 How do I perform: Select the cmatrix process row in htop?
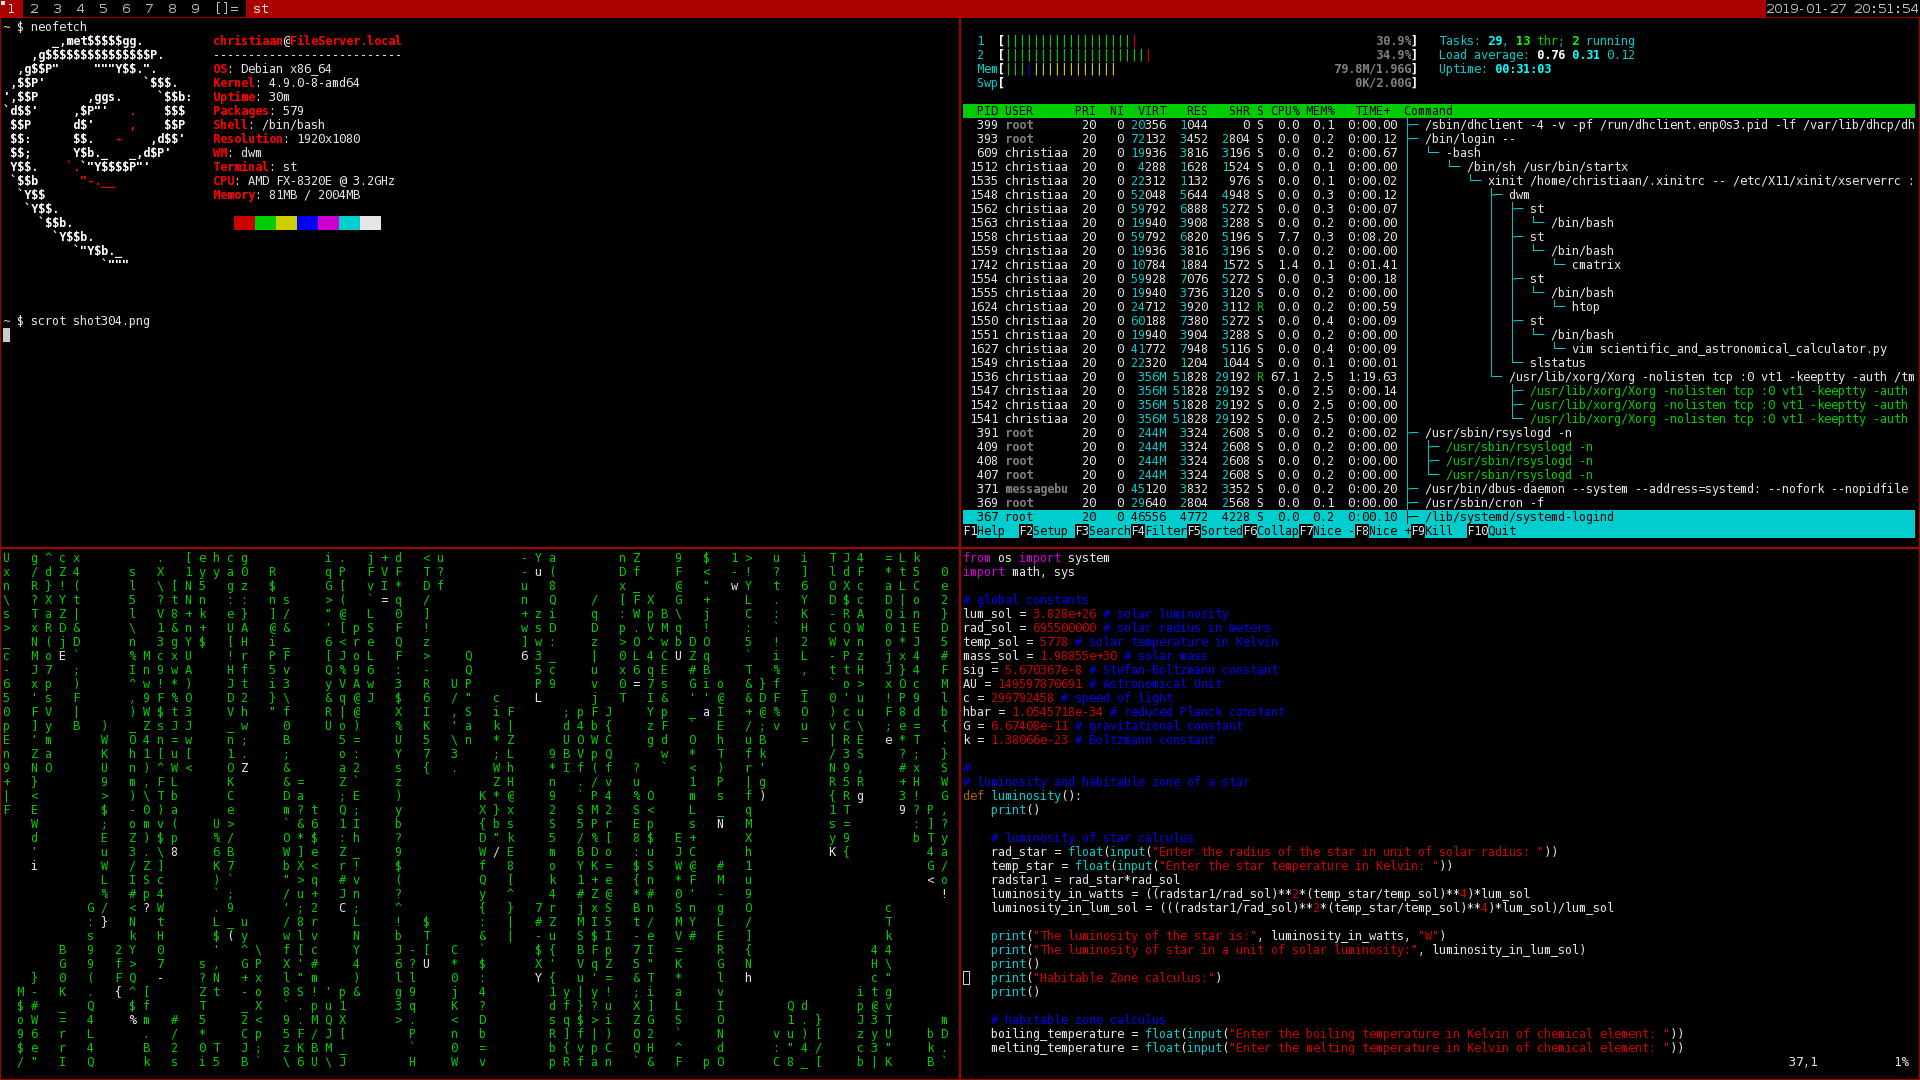[1439, 265]
